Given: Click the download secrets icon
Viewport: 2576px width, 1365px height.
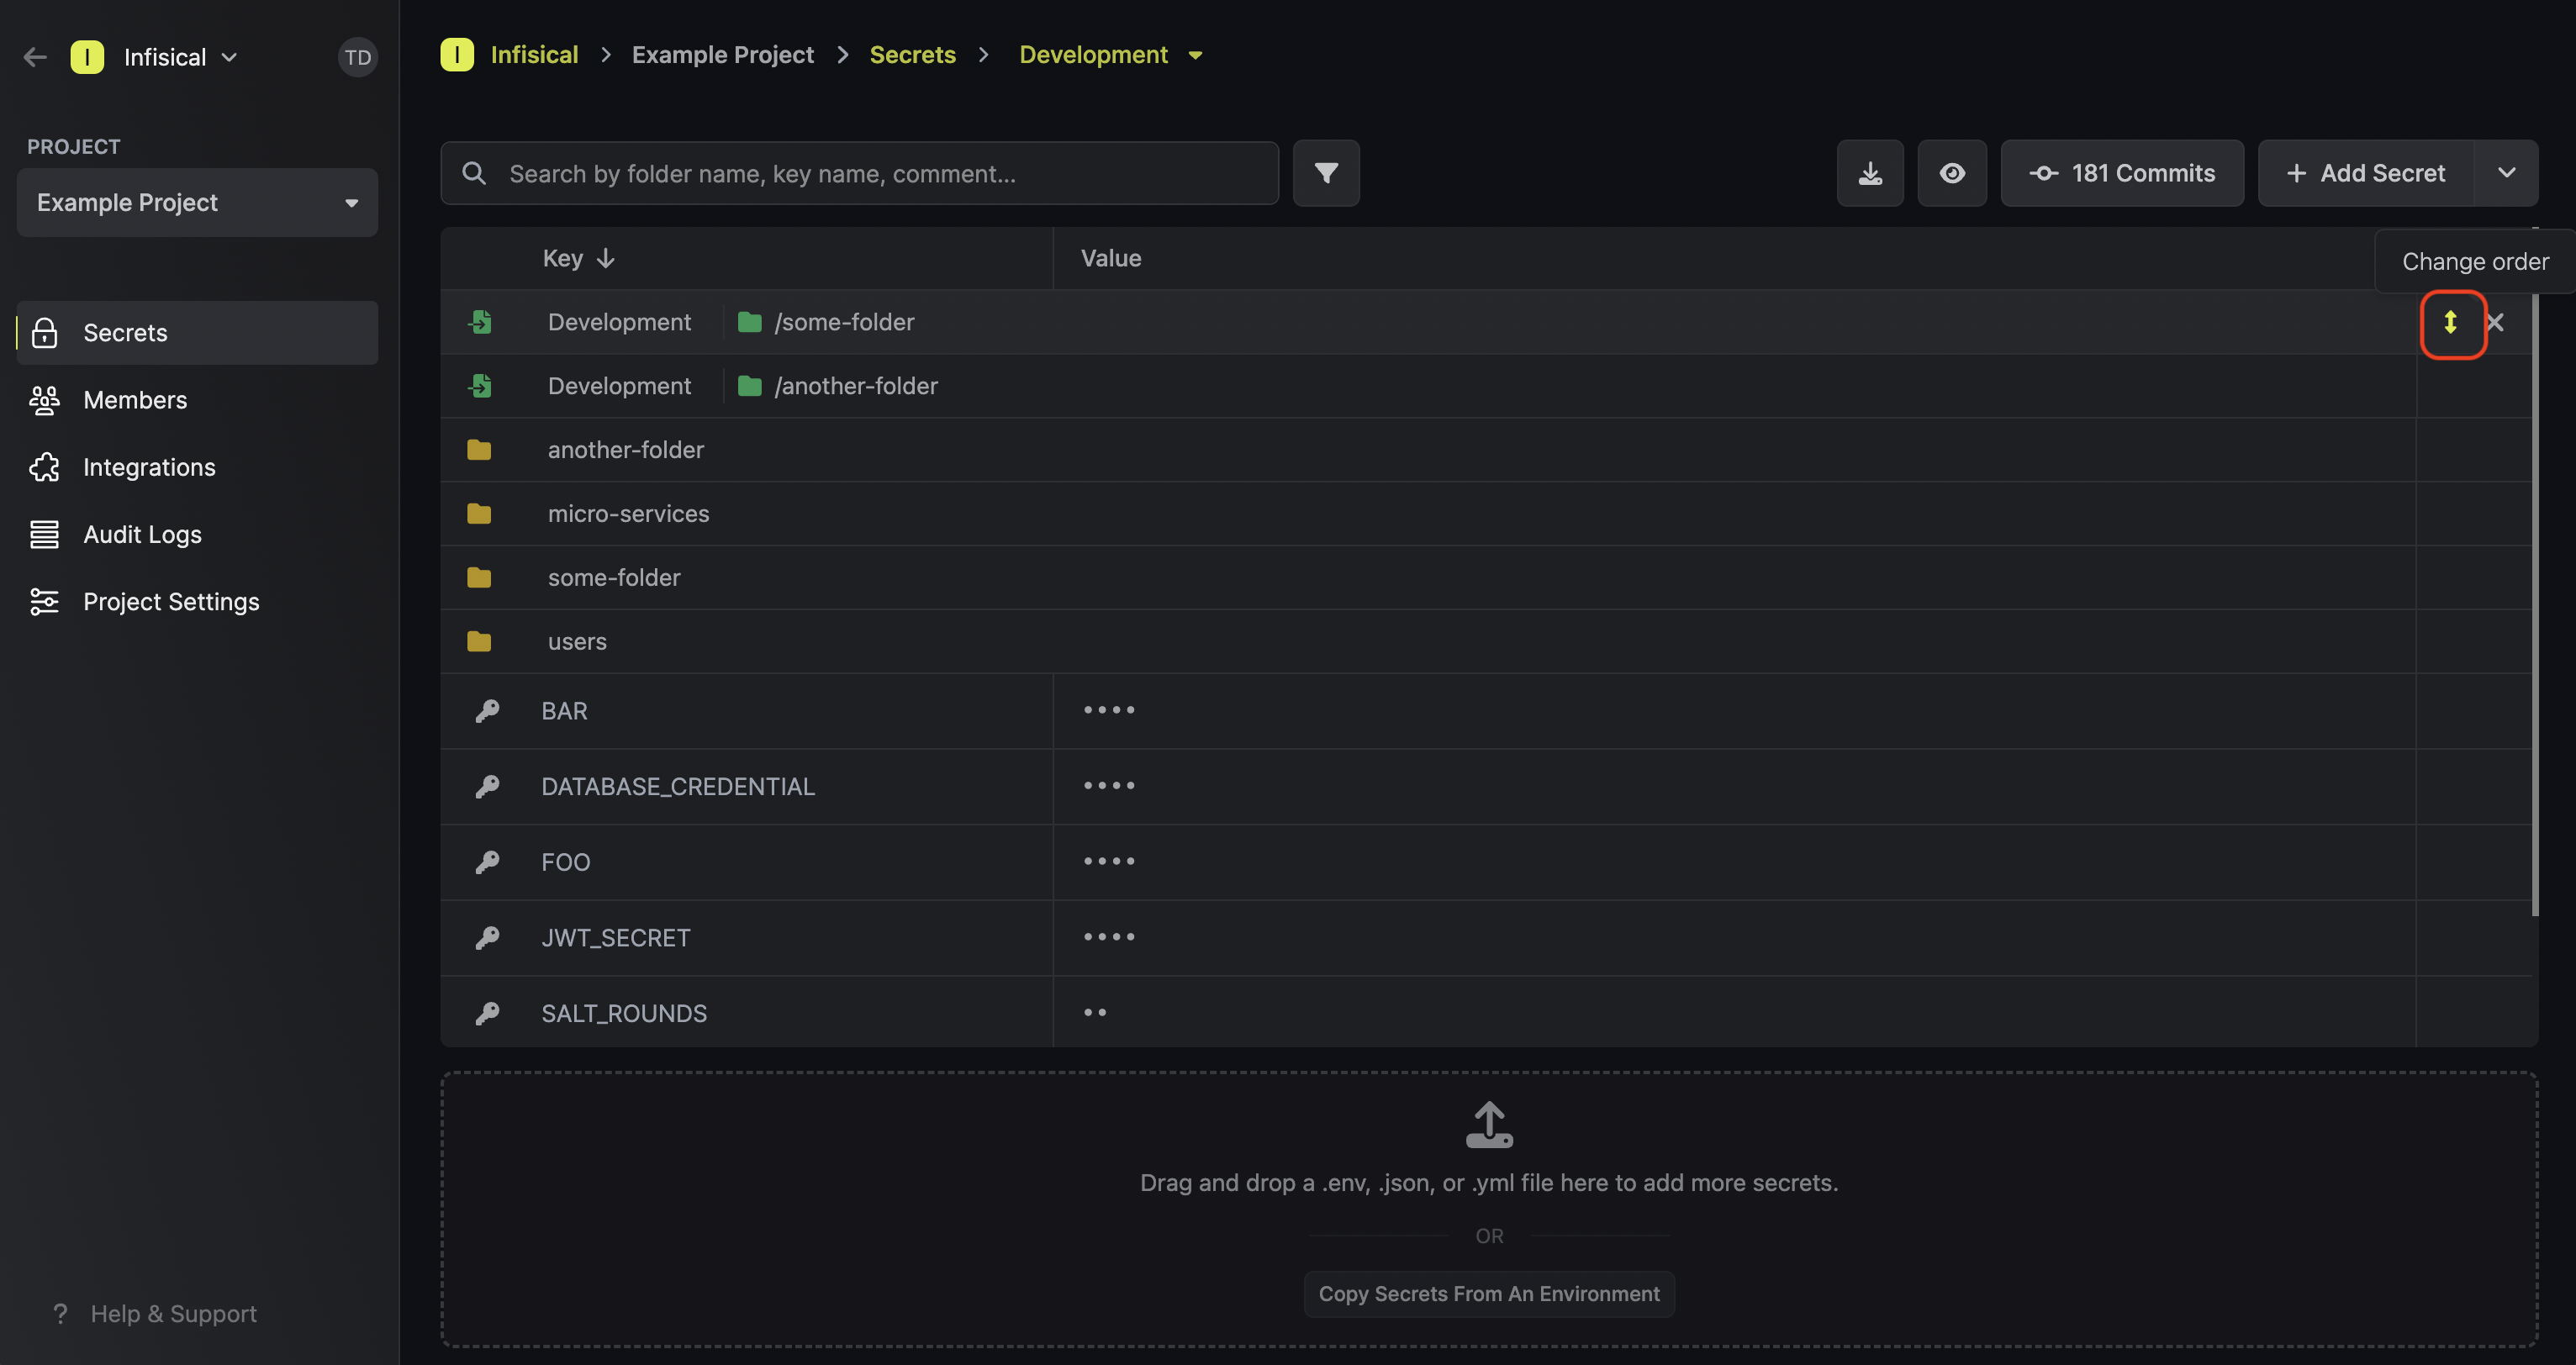Looking at the screenshot, I should pos(1870,173).
